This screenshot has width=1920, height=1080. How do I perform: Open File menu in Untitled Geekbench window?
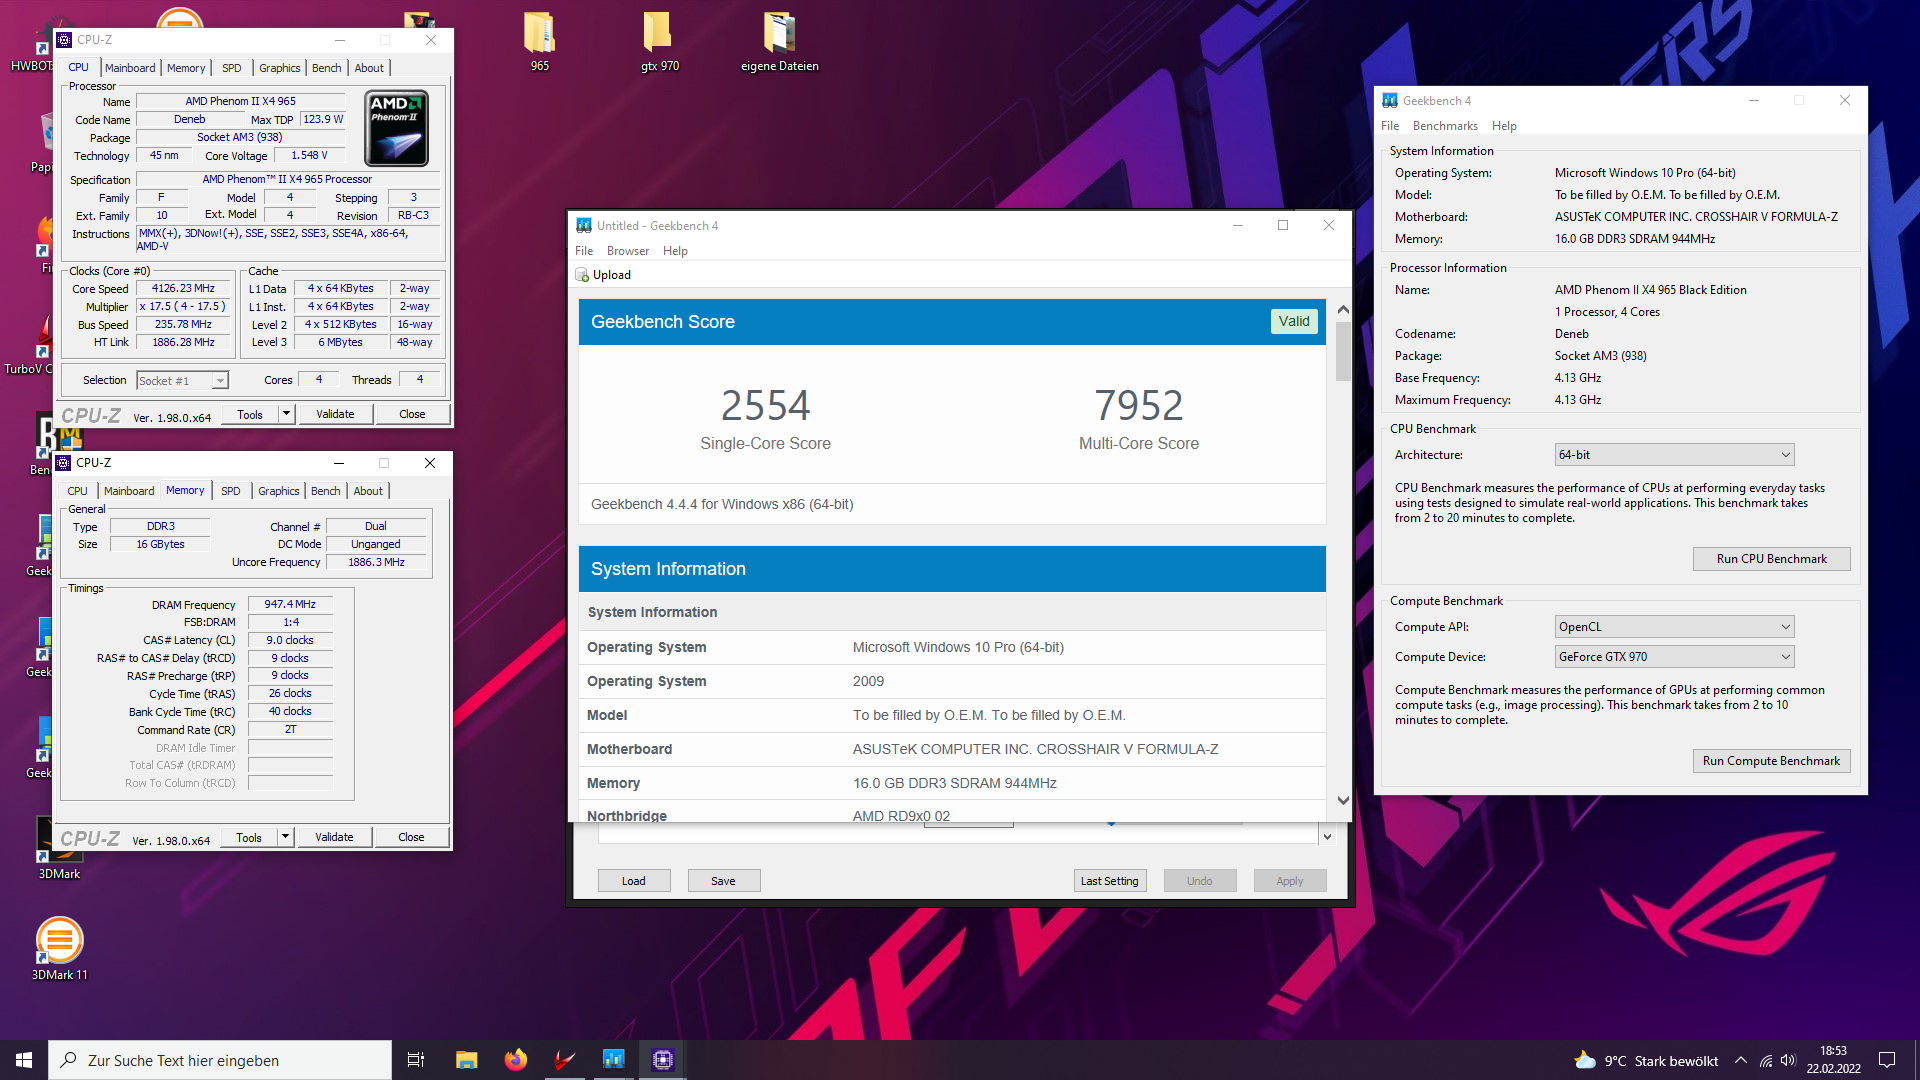coord(584,251)
